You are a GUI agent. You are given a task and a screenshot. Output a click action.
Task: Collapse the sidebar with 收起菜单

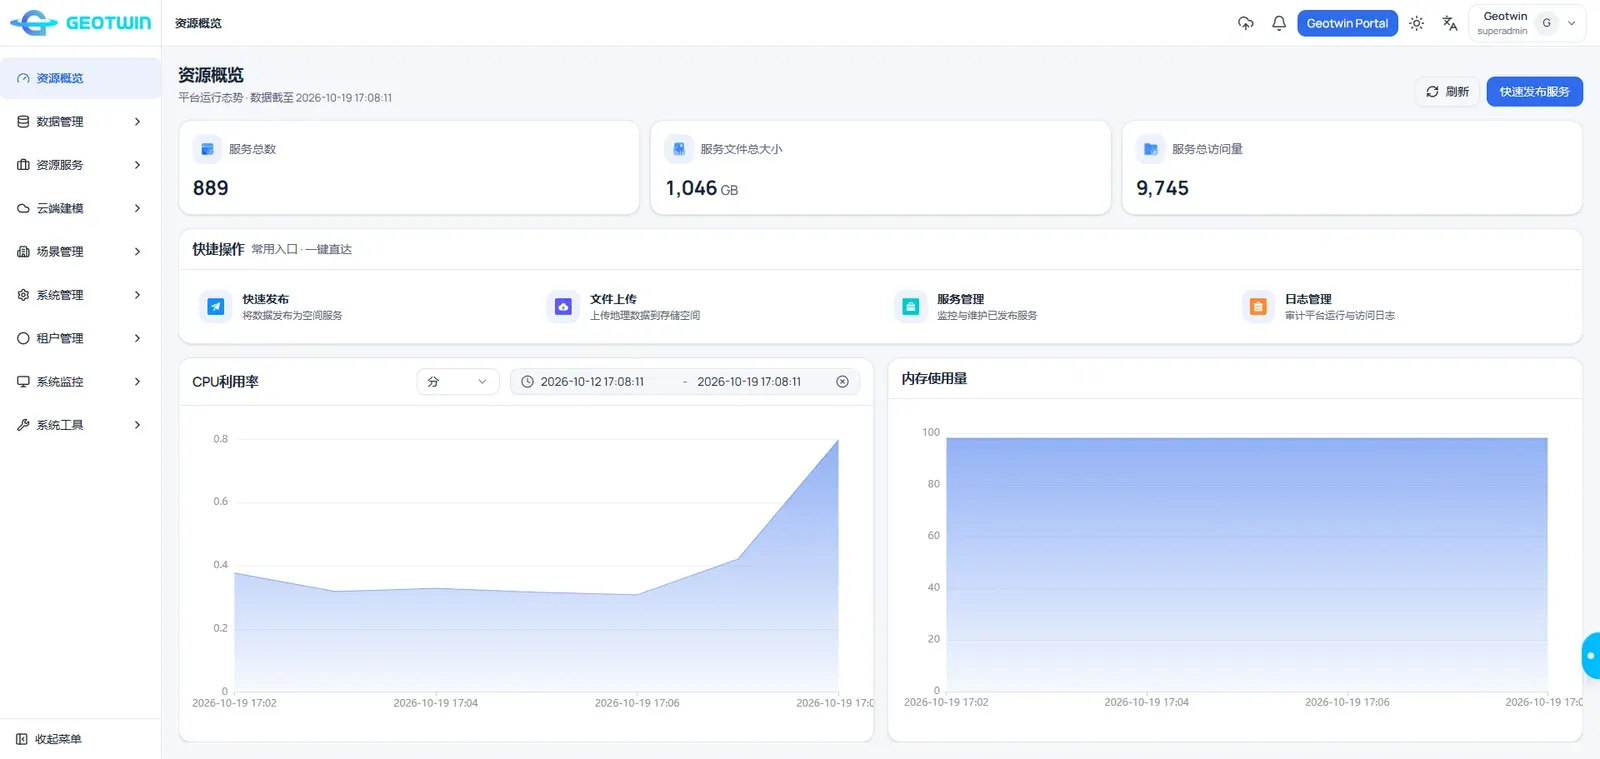tap(48, 739)
